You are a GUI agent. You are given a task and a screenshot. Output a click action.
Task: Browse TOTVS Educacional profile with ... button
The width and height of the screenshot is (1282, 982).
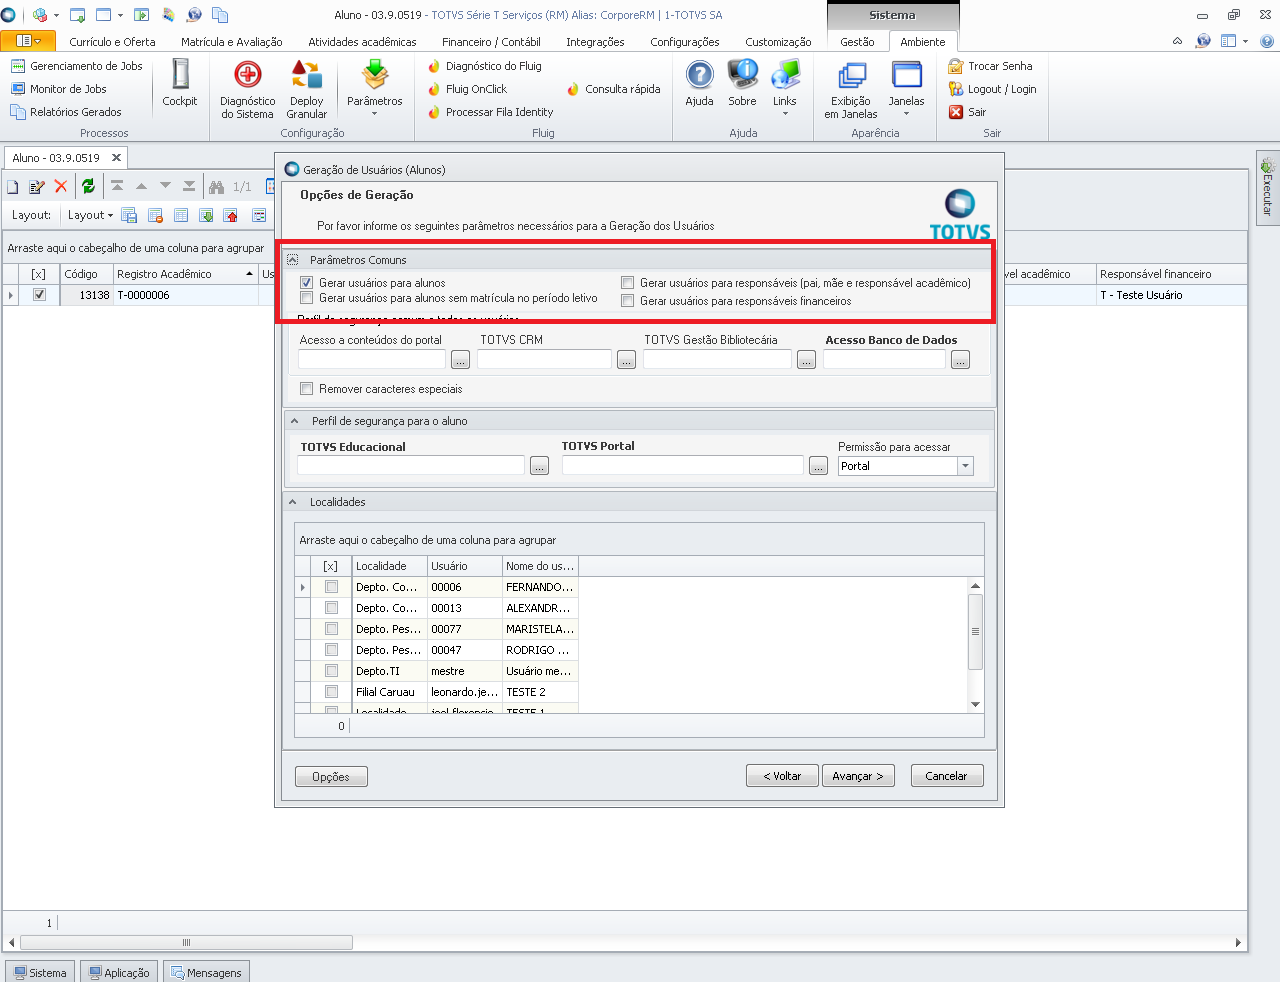[540, 466]
